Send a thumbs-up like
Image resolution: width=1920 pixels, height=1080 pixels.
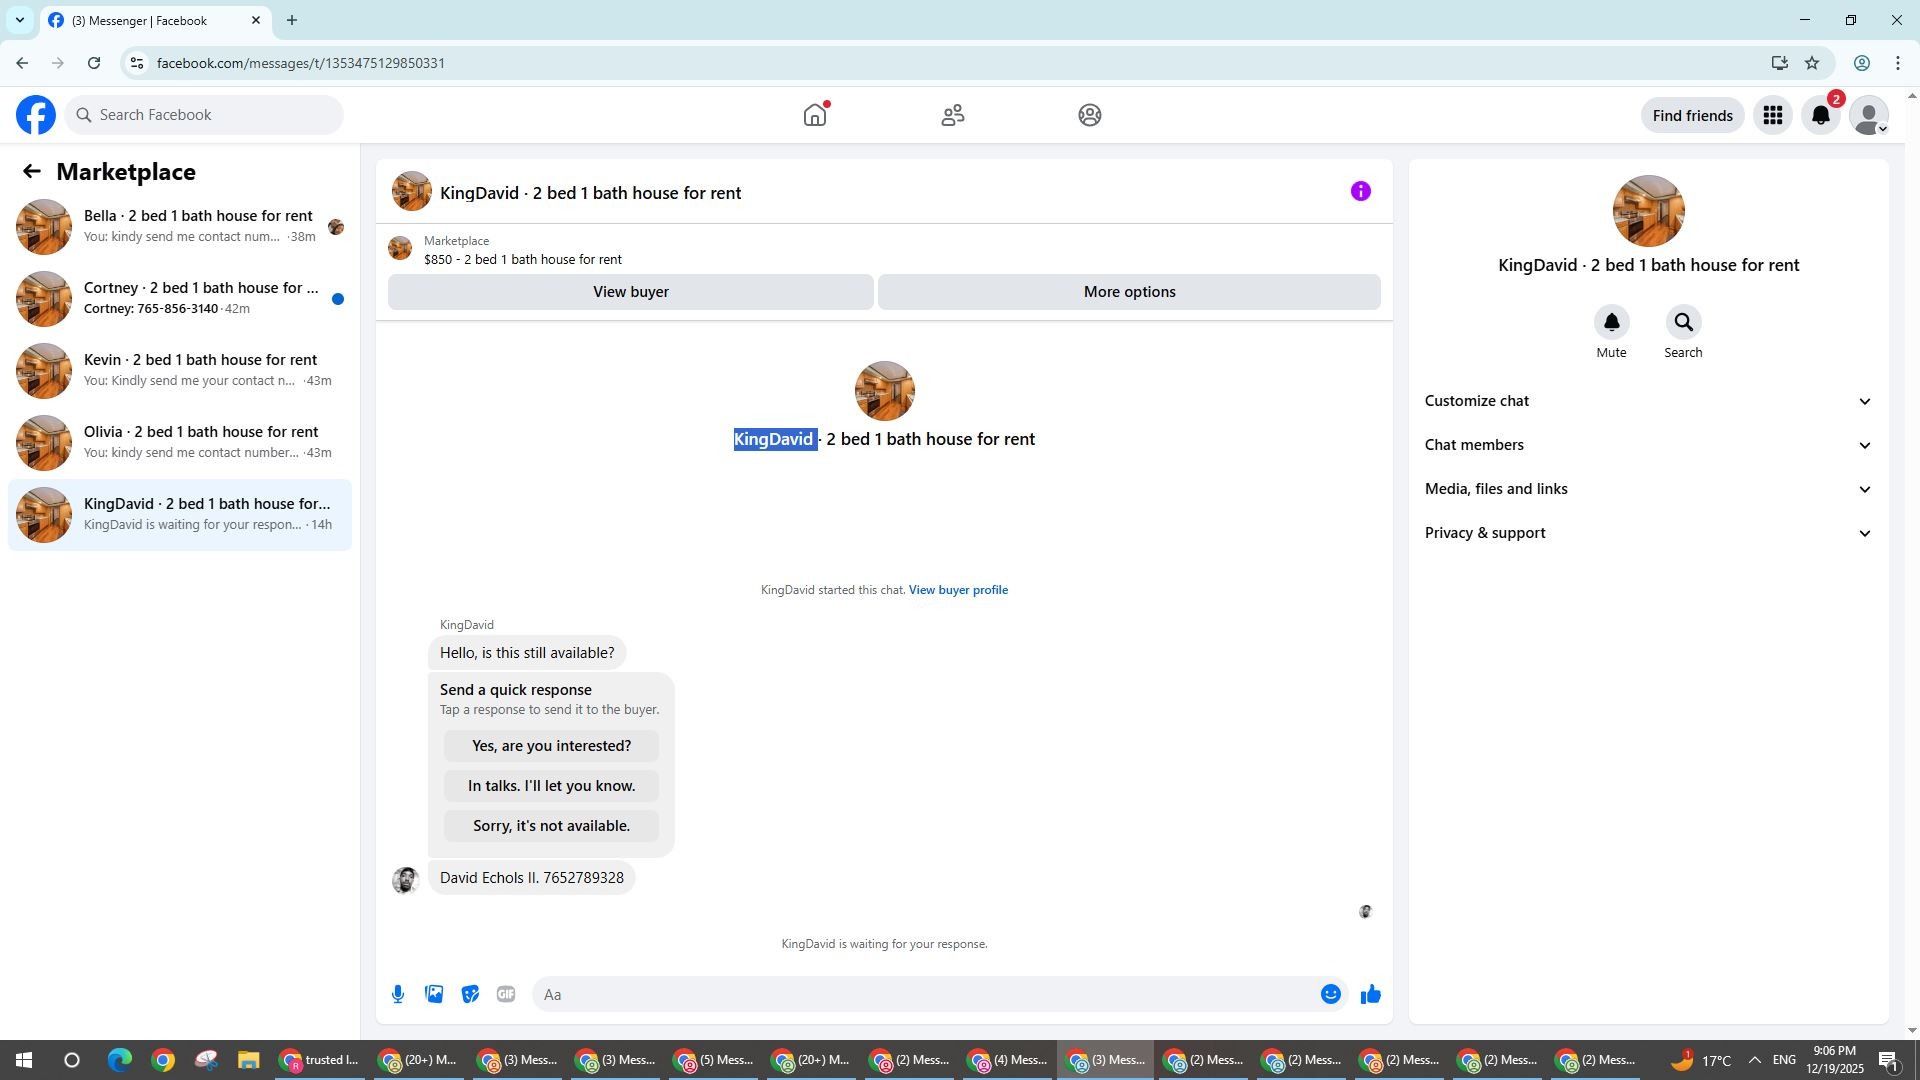tap(1370, 994)
